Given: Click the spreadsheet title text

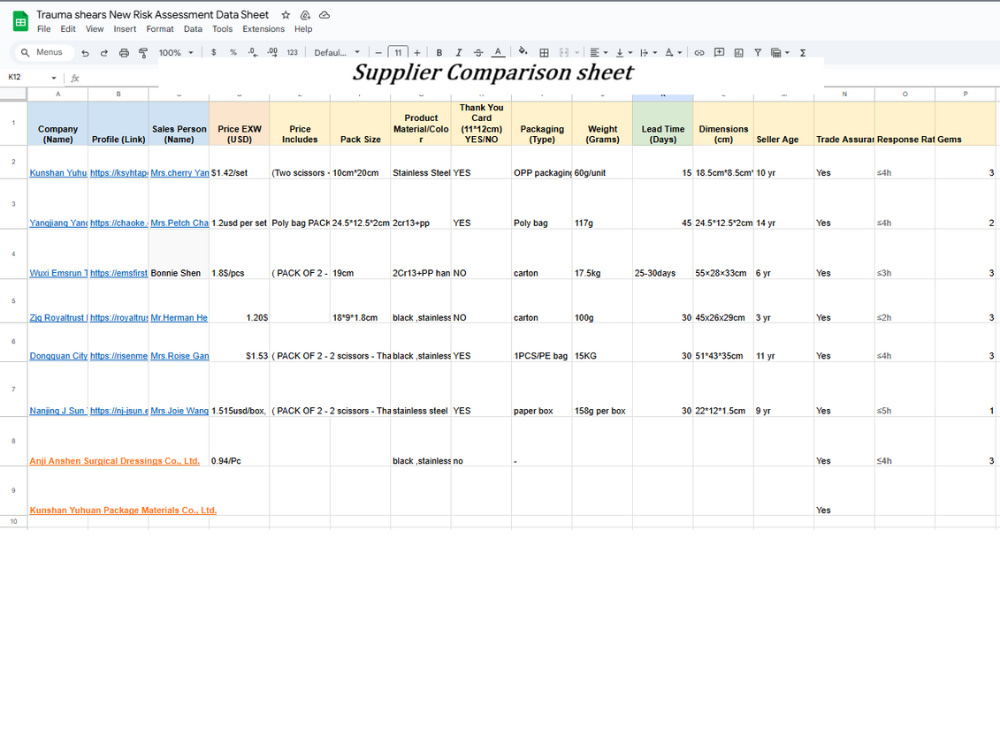Looking at the screenshot, I should 152,15.
